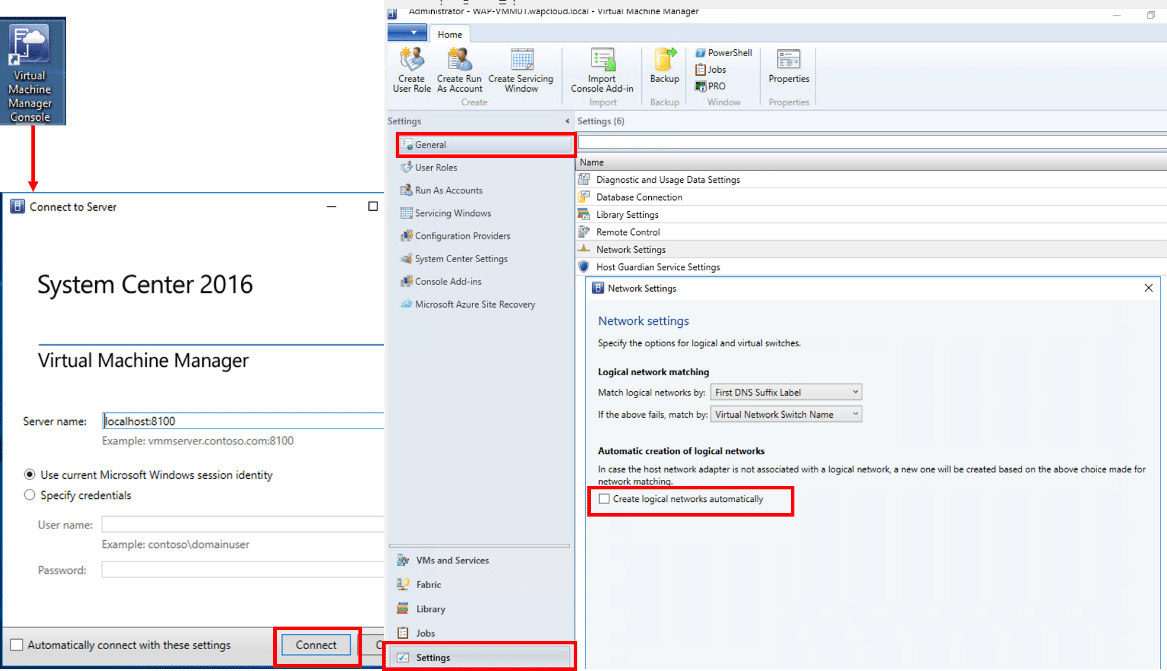
Task: Click the Connect button
Action: (316, 645)
